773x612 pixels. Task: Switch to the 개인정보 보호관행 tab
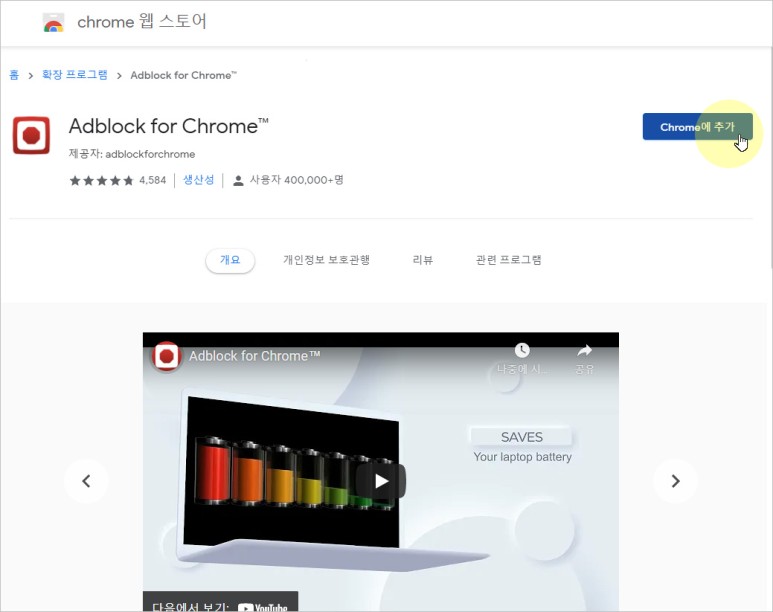[x=326, y=260]
